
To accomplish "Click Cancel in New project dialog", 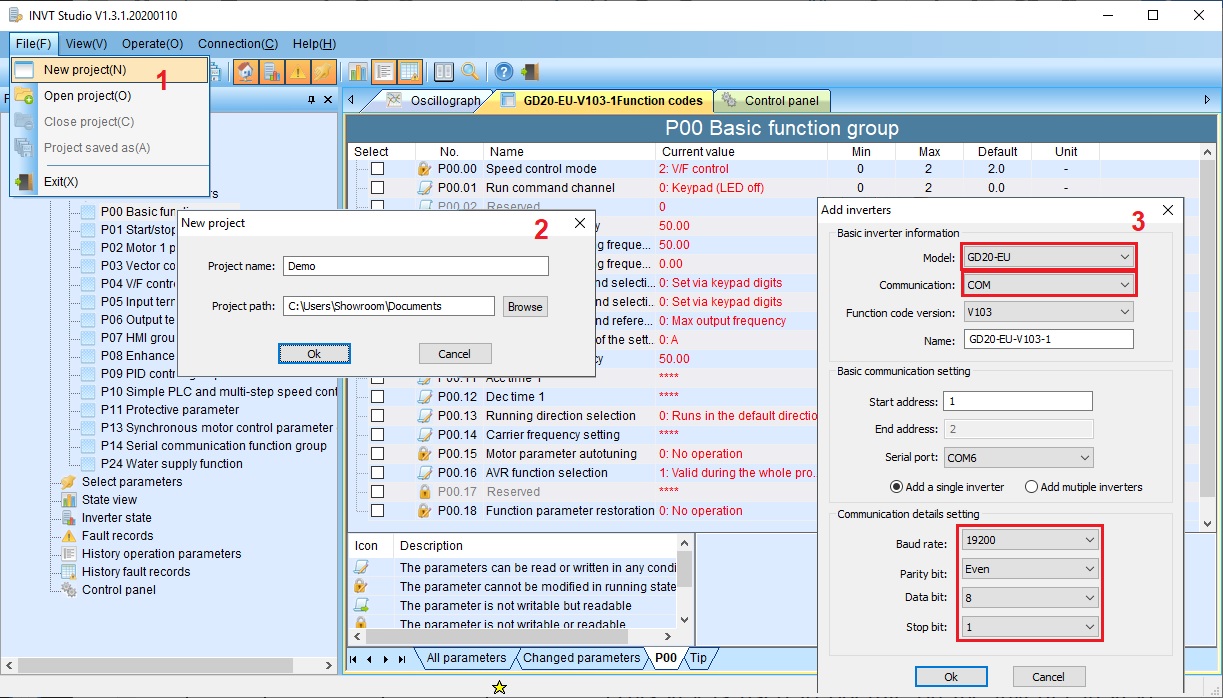I will (x=454, y=353).
